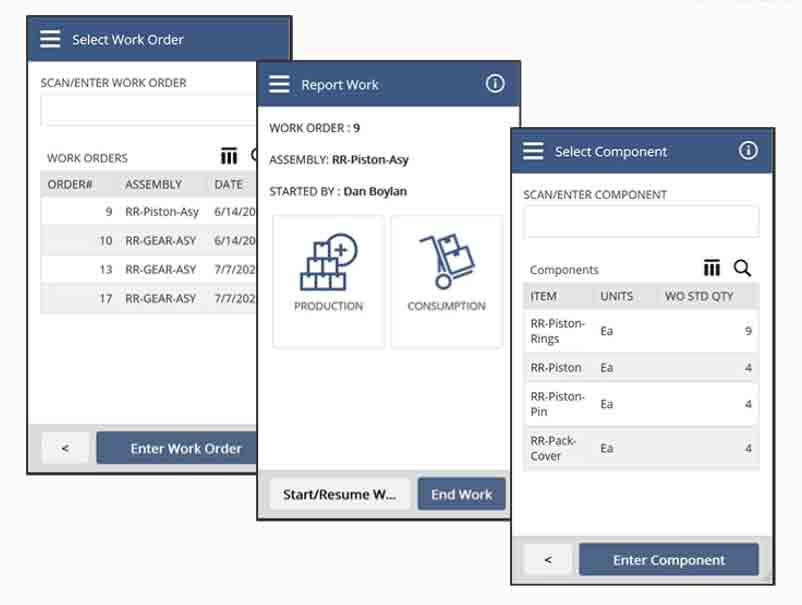Select the Production tile

(328, 281)
